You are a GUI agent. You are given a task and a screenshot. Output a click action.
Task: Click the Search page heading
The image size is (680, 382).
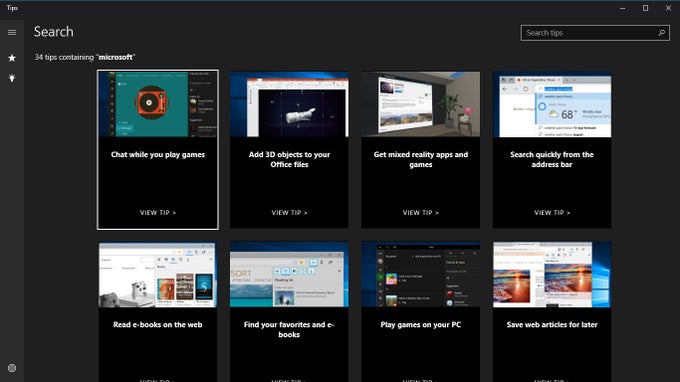coord(54,32)
